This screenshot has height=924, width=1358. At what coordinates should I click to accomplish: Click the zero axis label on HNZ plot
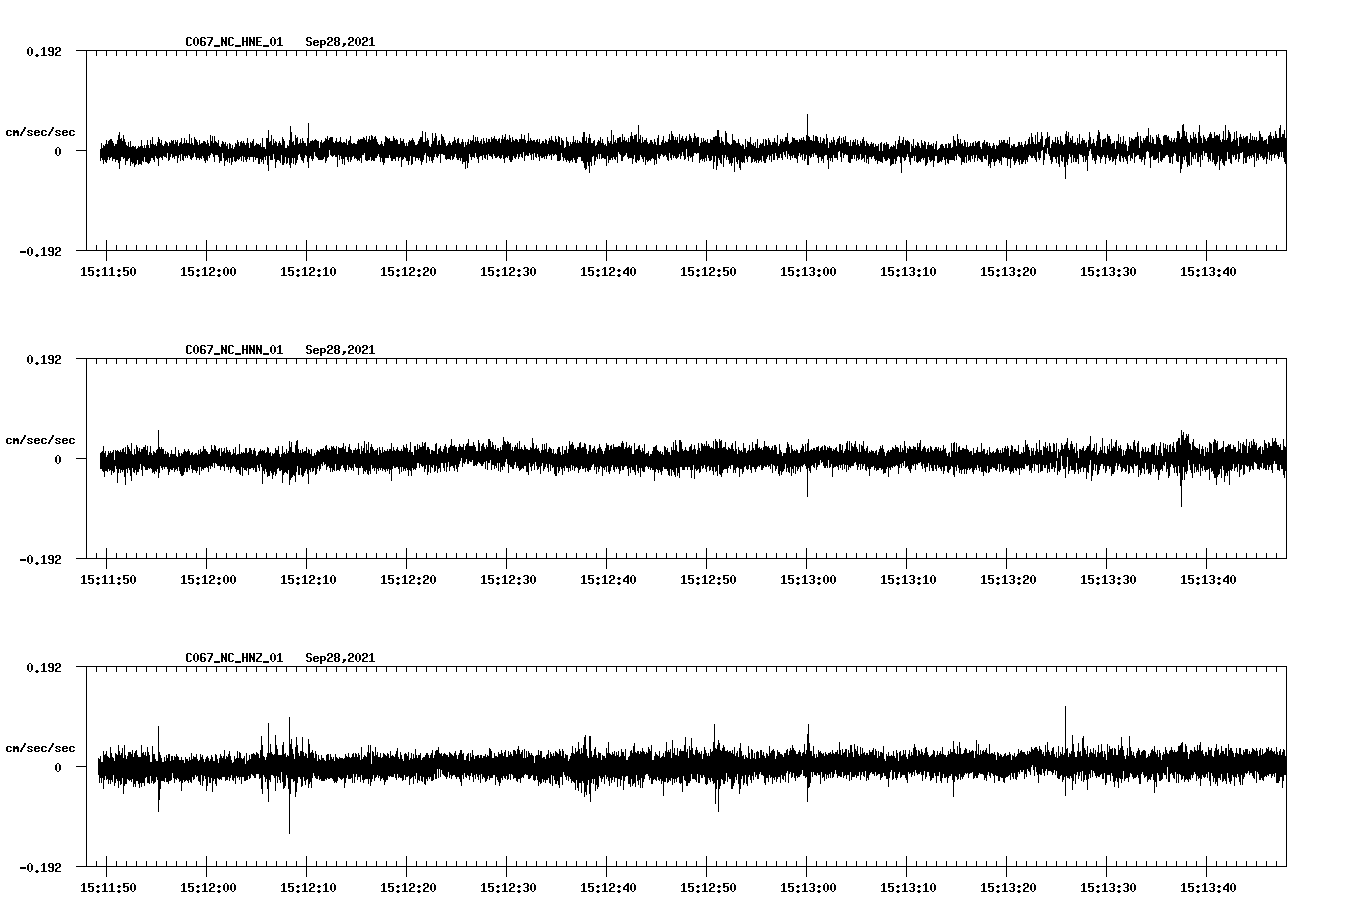point(57,768)
